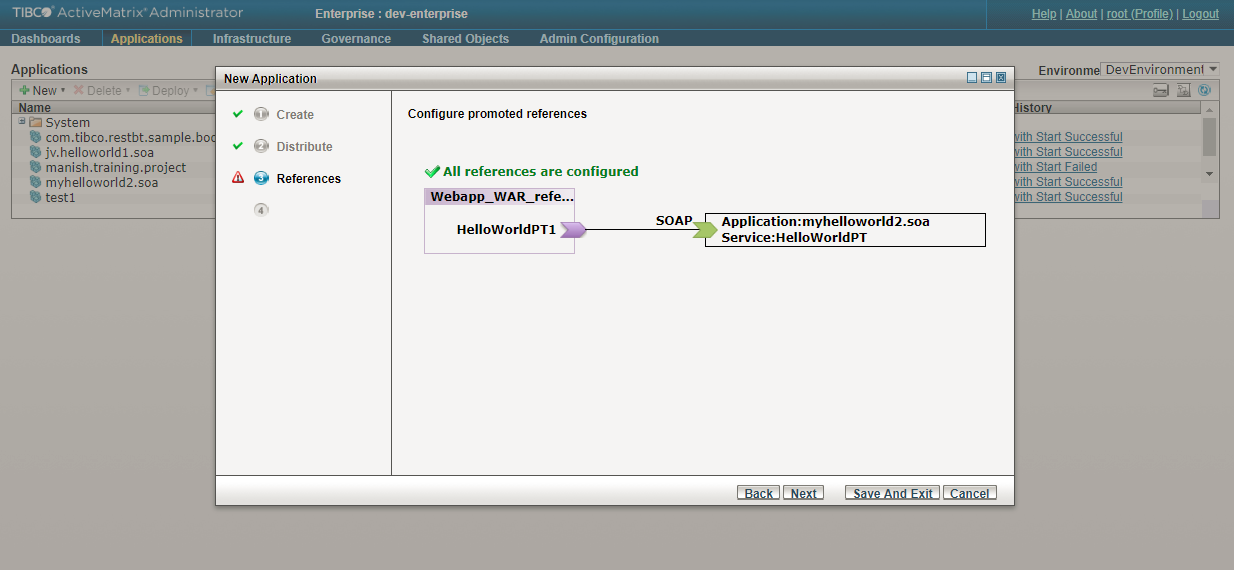The image size is (1234, 570).
Task: Click the key permissions icon in Applications toolbar
Action: [1161, 90]
